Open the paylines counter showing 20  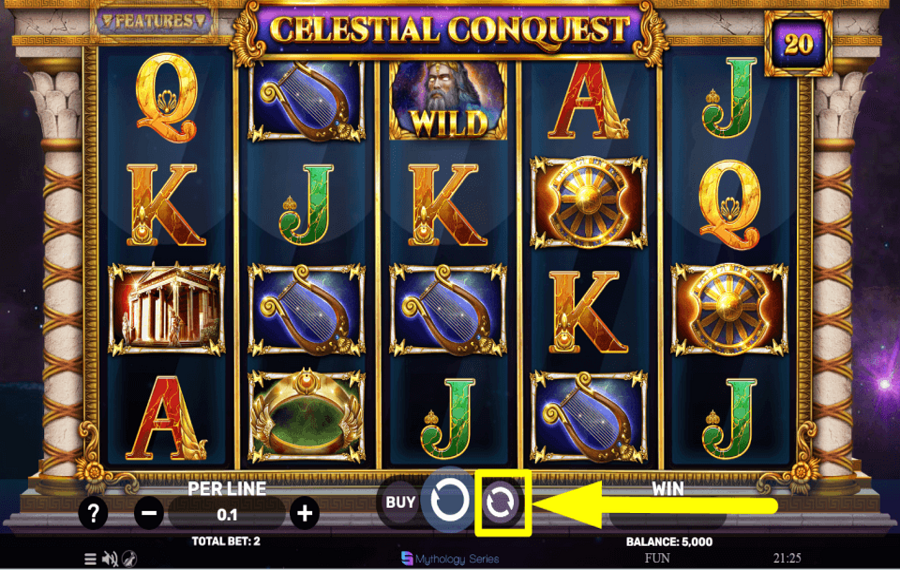(798, 43)
